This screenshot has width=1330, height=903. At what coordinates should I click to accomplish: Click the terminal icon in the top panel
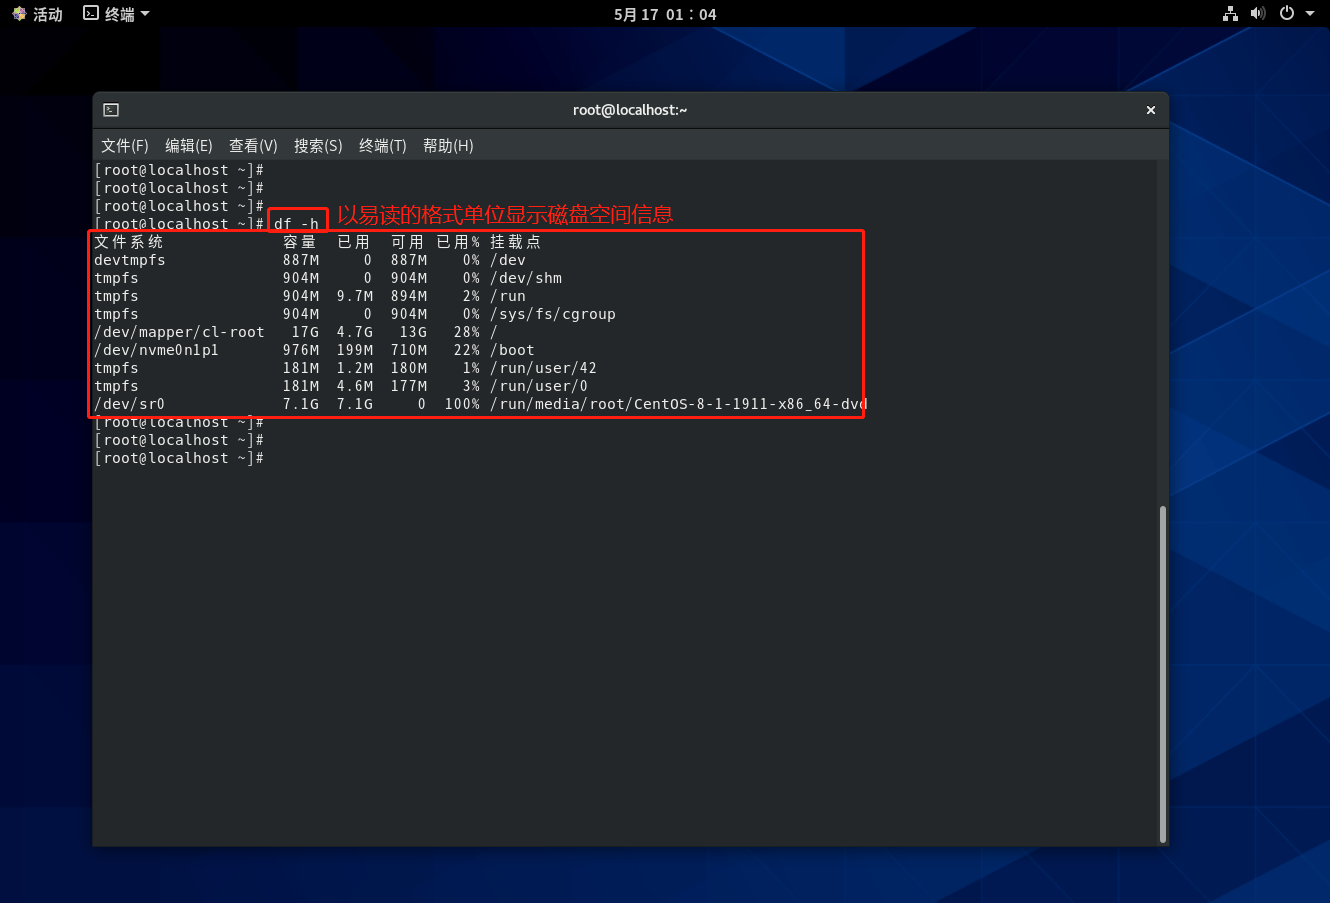click(91, 14)
